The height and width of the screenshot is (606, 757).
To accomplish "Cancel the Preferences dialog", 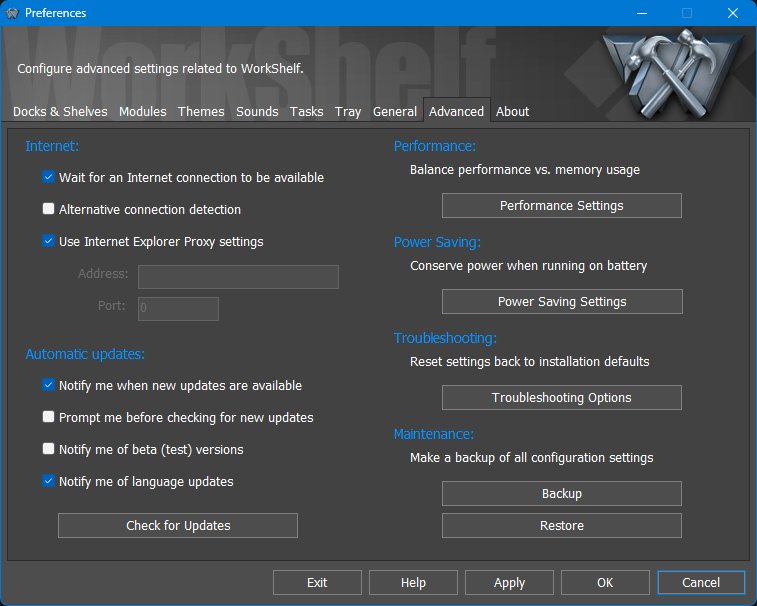I will point(701,583).
